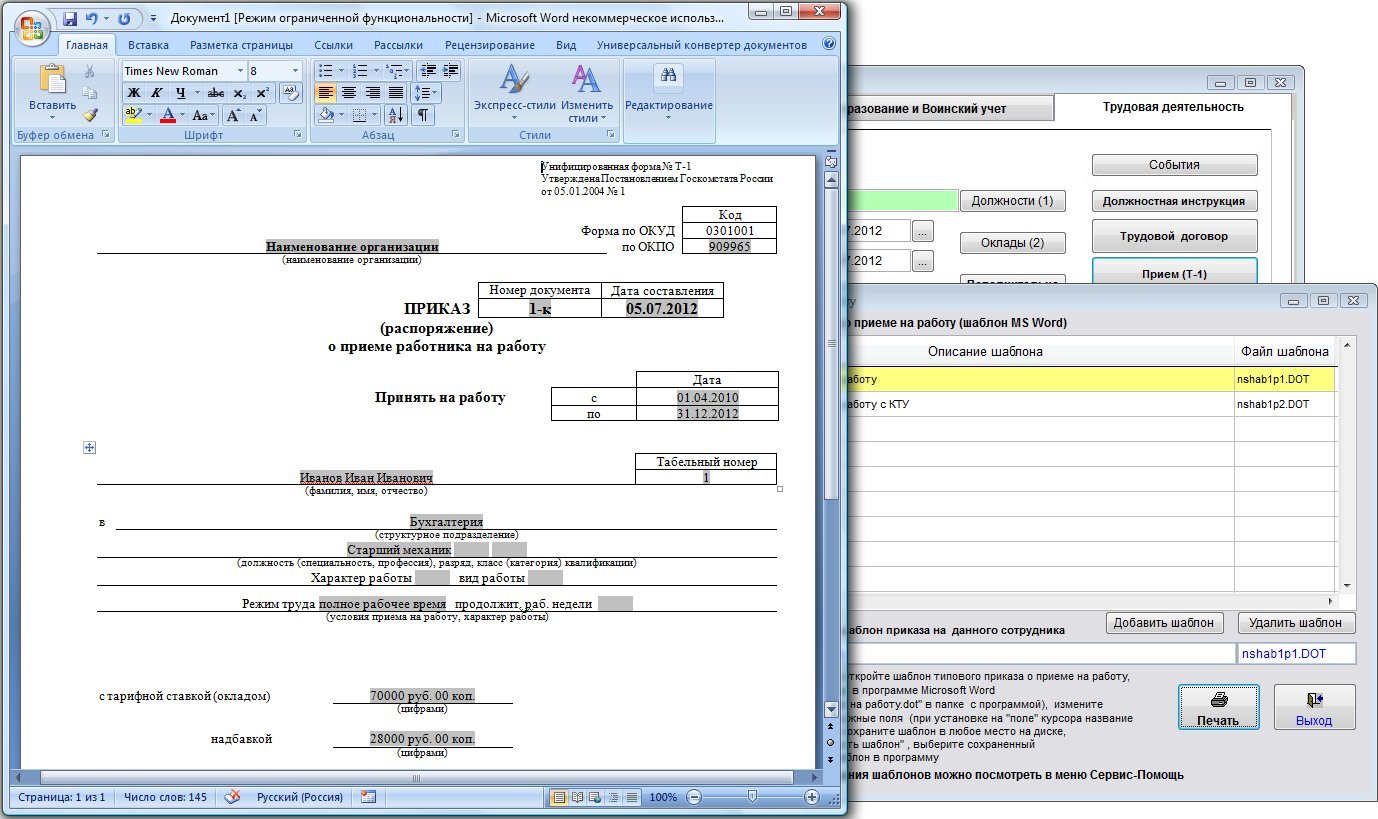
Task: Switch to the Вставка ribbon tab
Action: 148,45
